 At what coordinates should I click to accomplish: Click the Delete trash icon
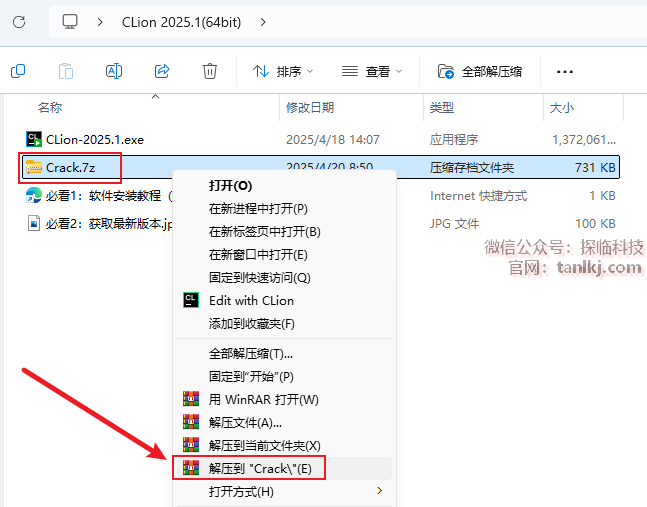pos(210,71)
